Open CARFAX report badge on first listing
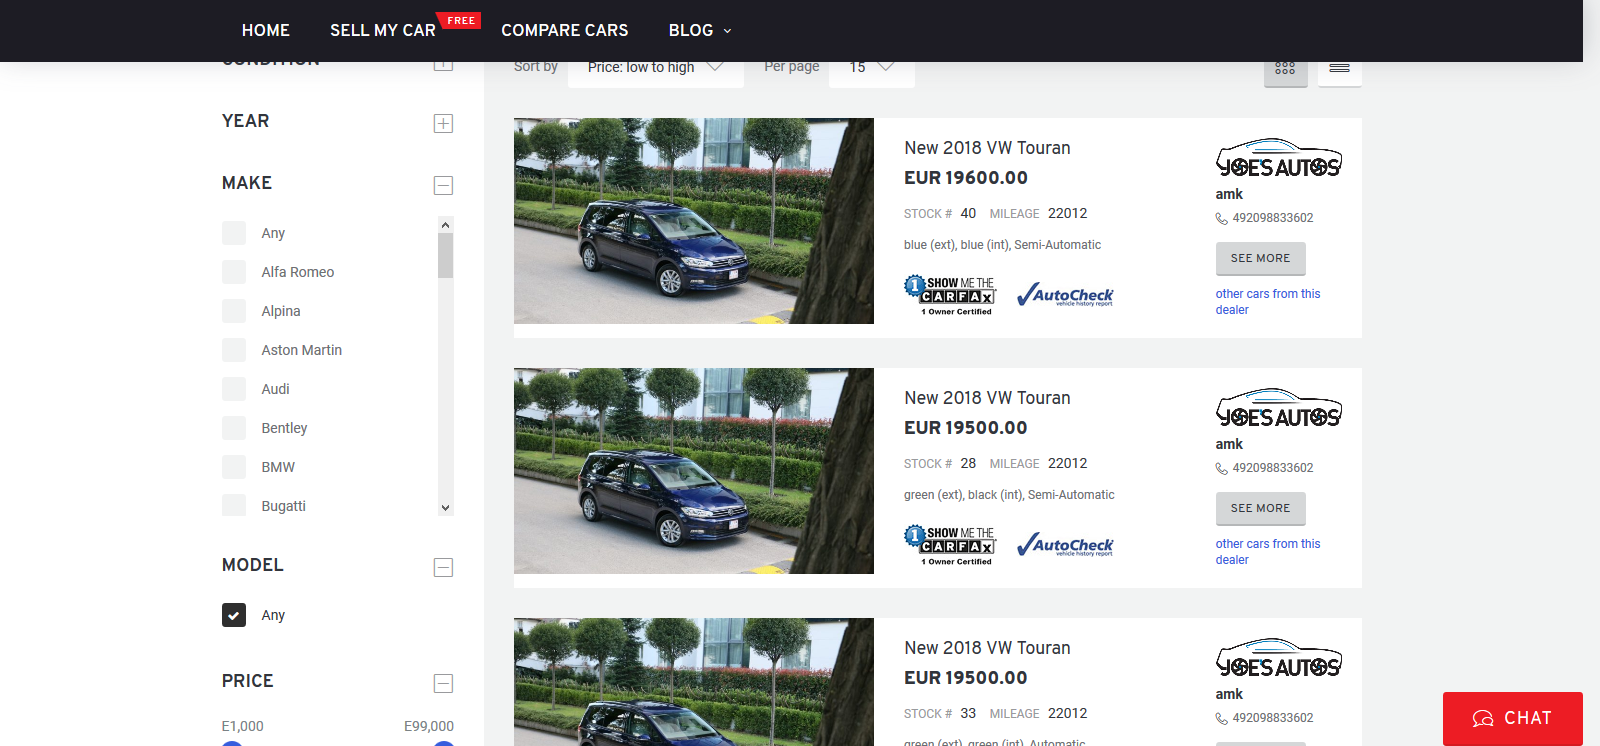The height and width of the screenshot is (746, 1600). point(950,294)
